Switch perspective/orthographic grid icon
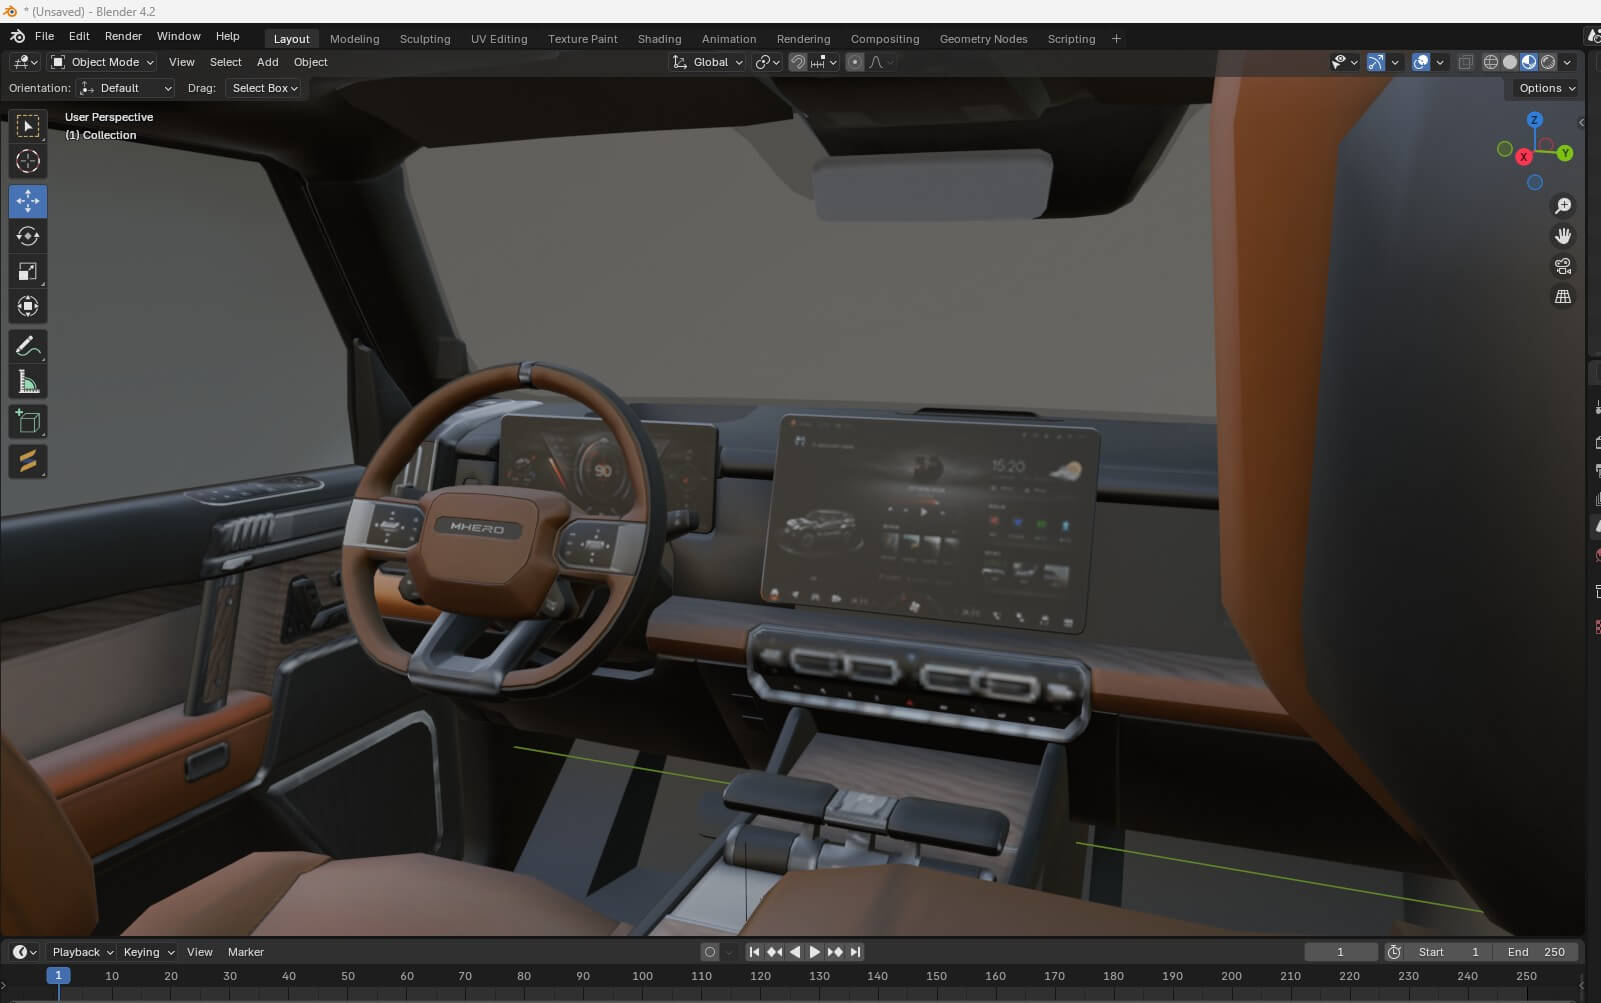Screen dimensions: 1601x1003 click(x=1562, y=296)
